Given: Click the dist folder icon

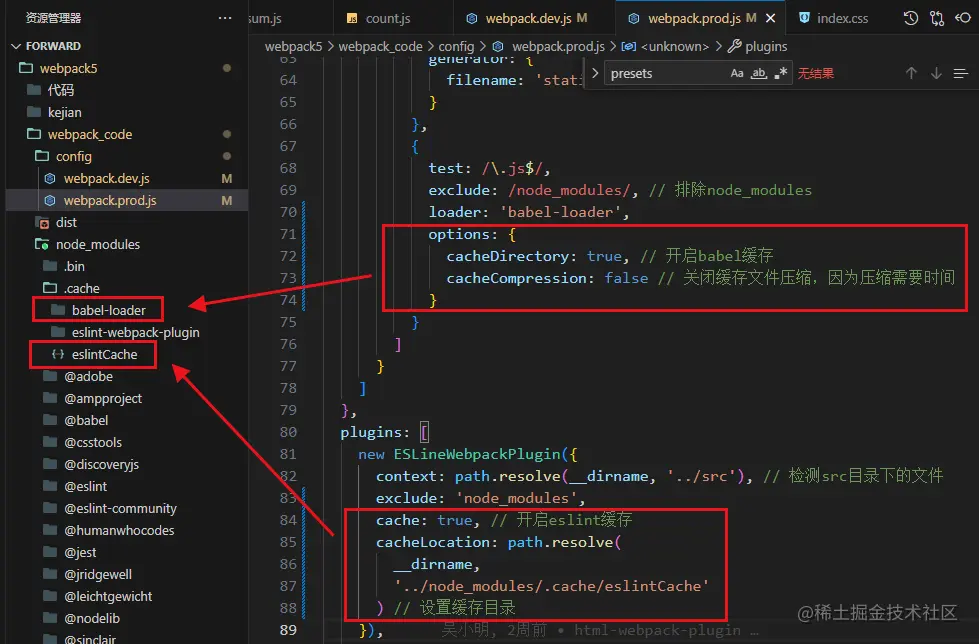Looking at the screenshot, I should click(42, 222).
